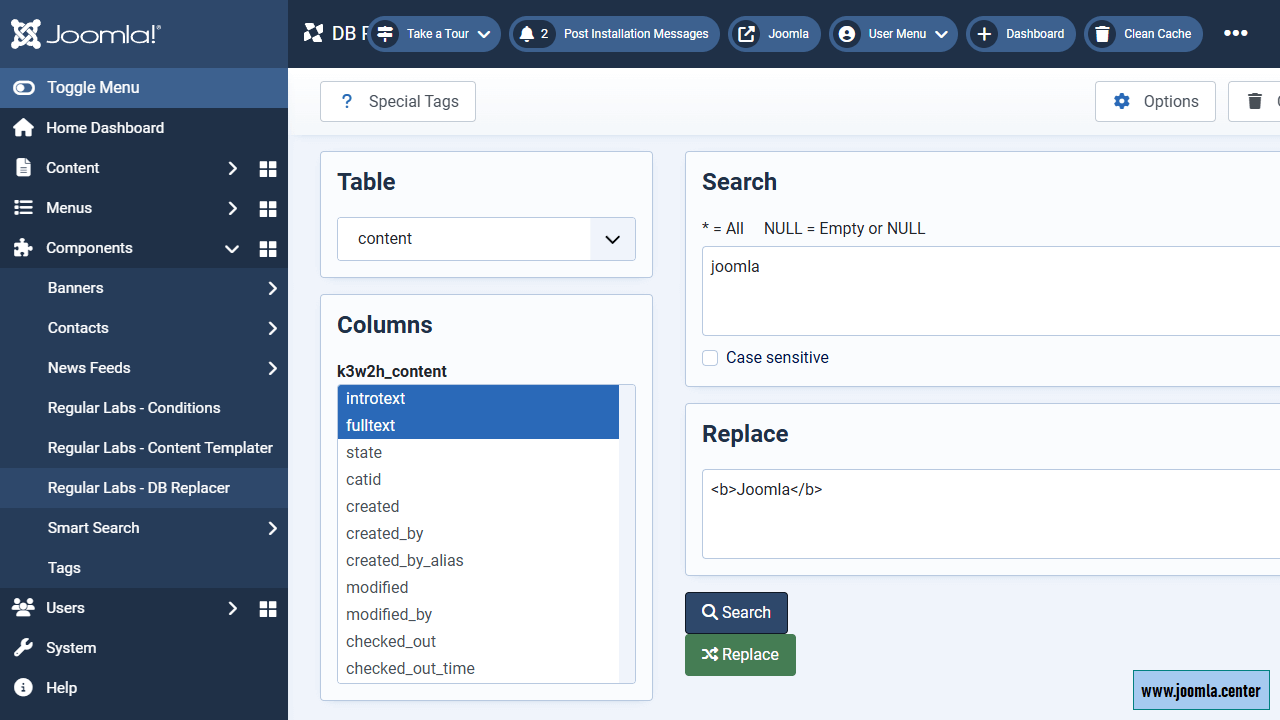Select the modified_by column

(478, 614)
